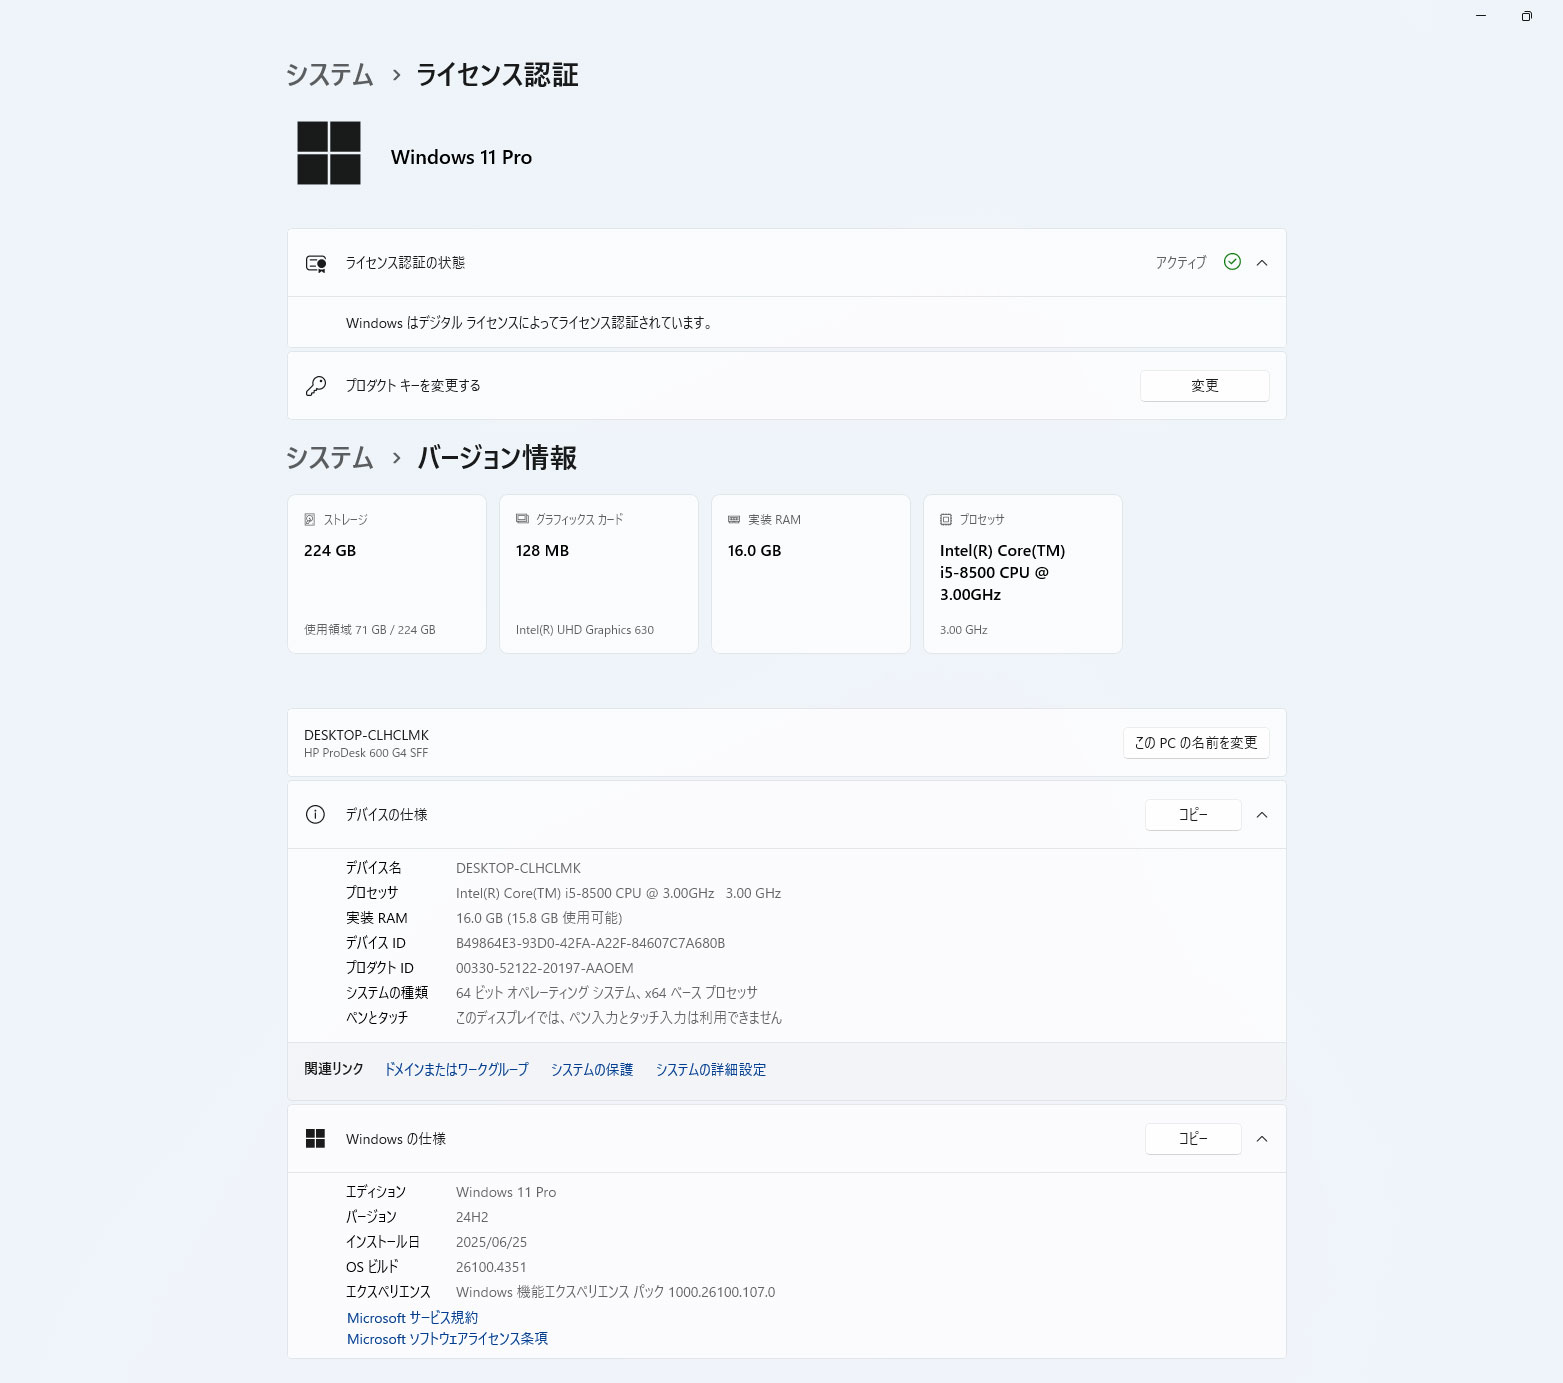Click the 16.0 GB (15.8 GB 使用可能) value

pos(539,918)
